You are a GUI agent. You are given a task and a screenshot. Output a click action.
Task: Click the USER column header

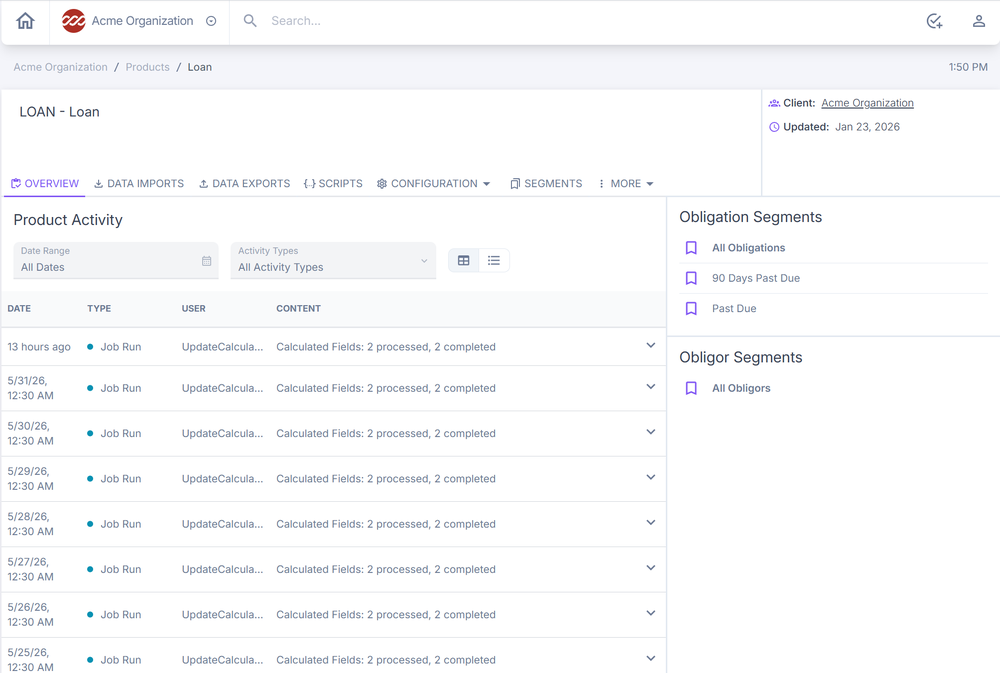click(193, 309)
